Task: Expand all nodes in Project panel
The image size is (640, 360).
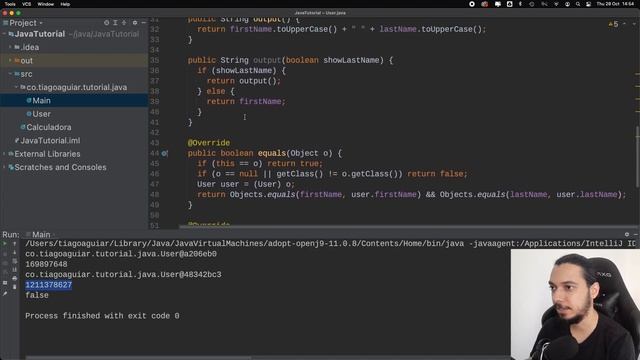Action: click(116, 23)
